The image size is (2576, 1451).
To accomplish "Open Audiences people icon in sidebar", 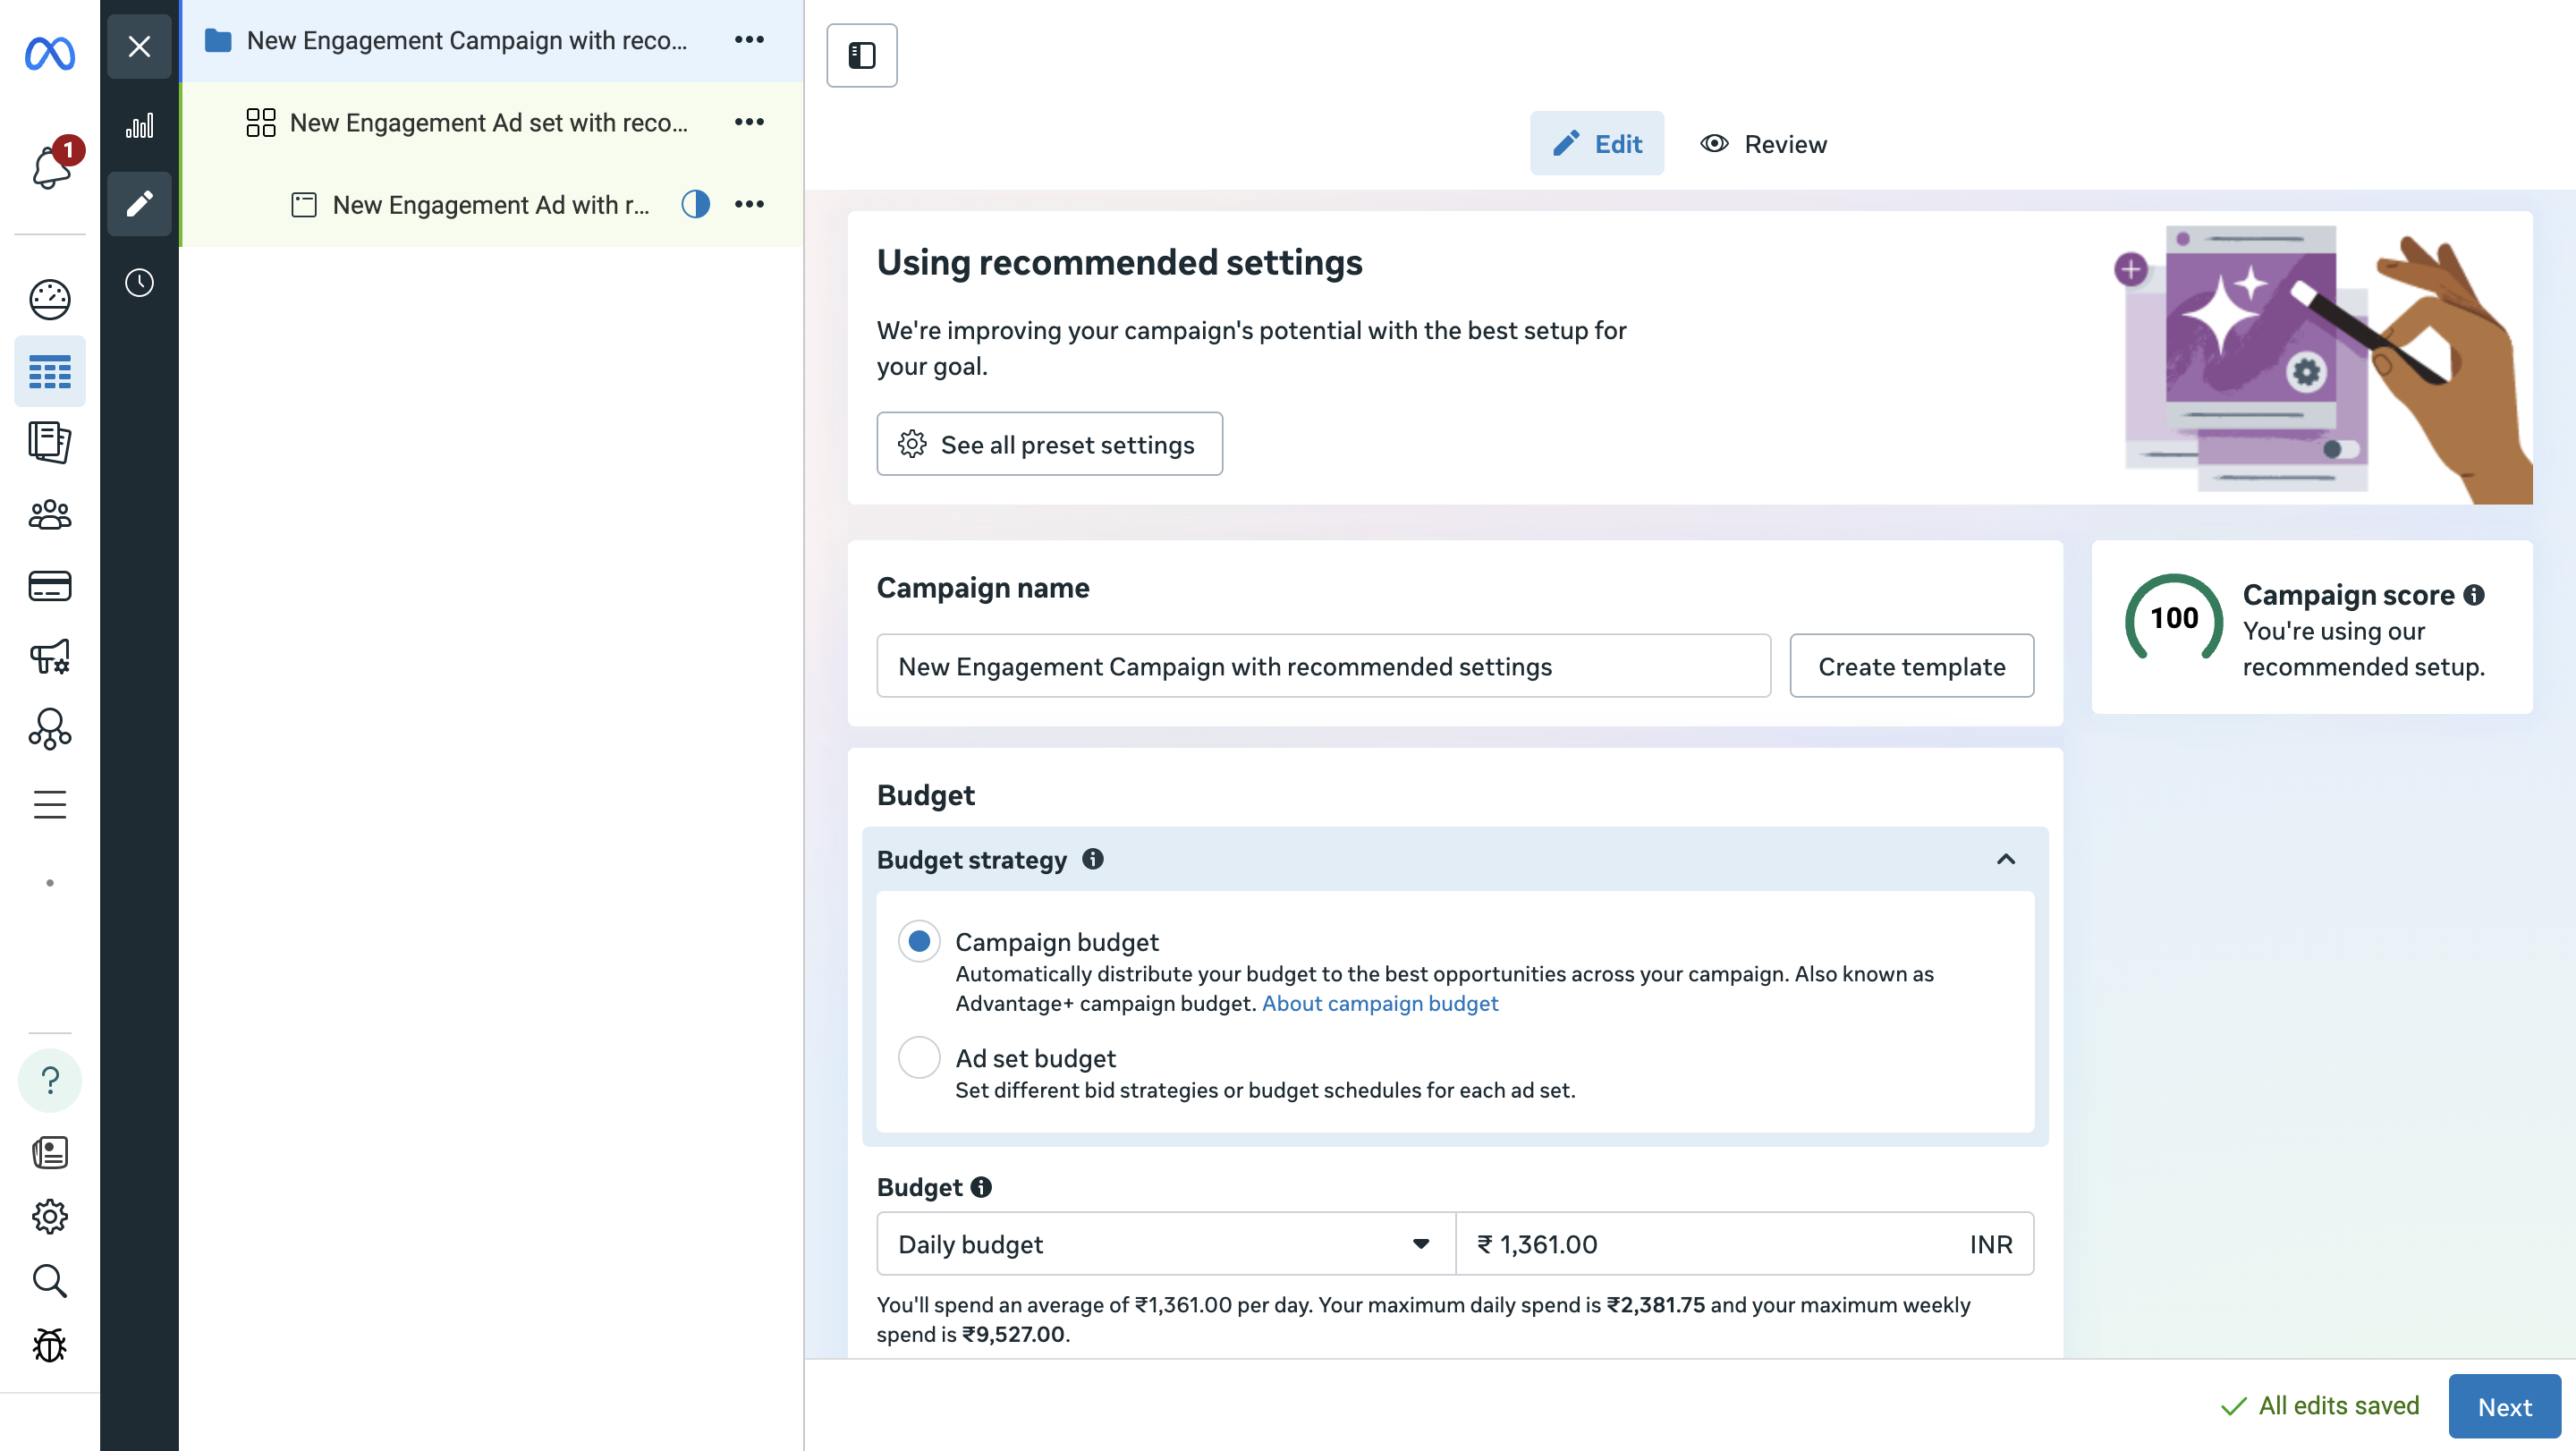I will pyautogui.click(x=50, y=515).
